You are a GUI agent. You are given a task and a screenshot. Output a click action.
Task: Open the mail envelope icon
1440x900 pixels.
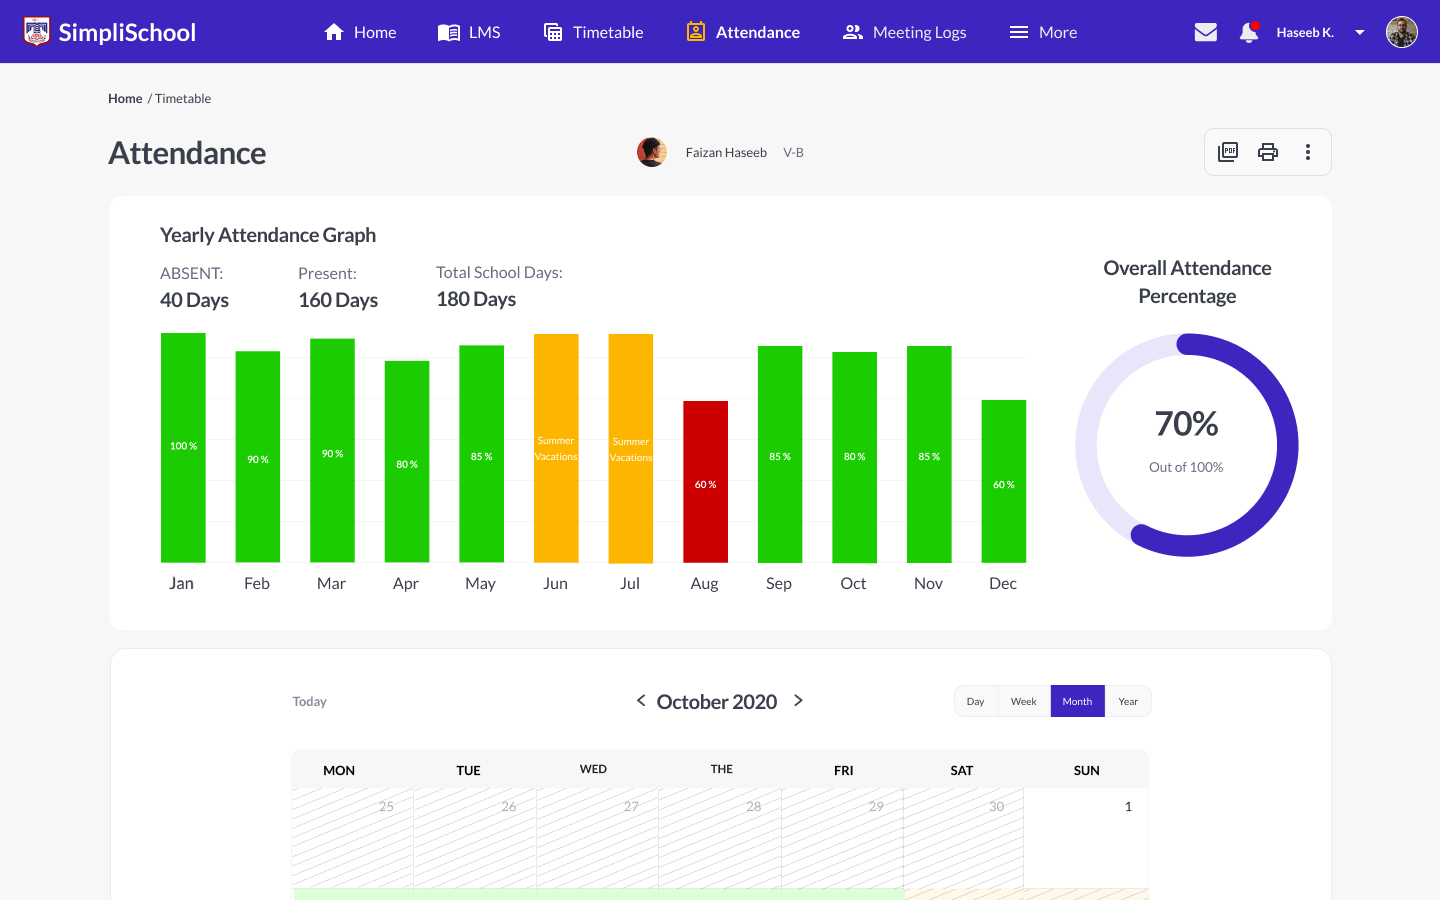coord(1206,32)
